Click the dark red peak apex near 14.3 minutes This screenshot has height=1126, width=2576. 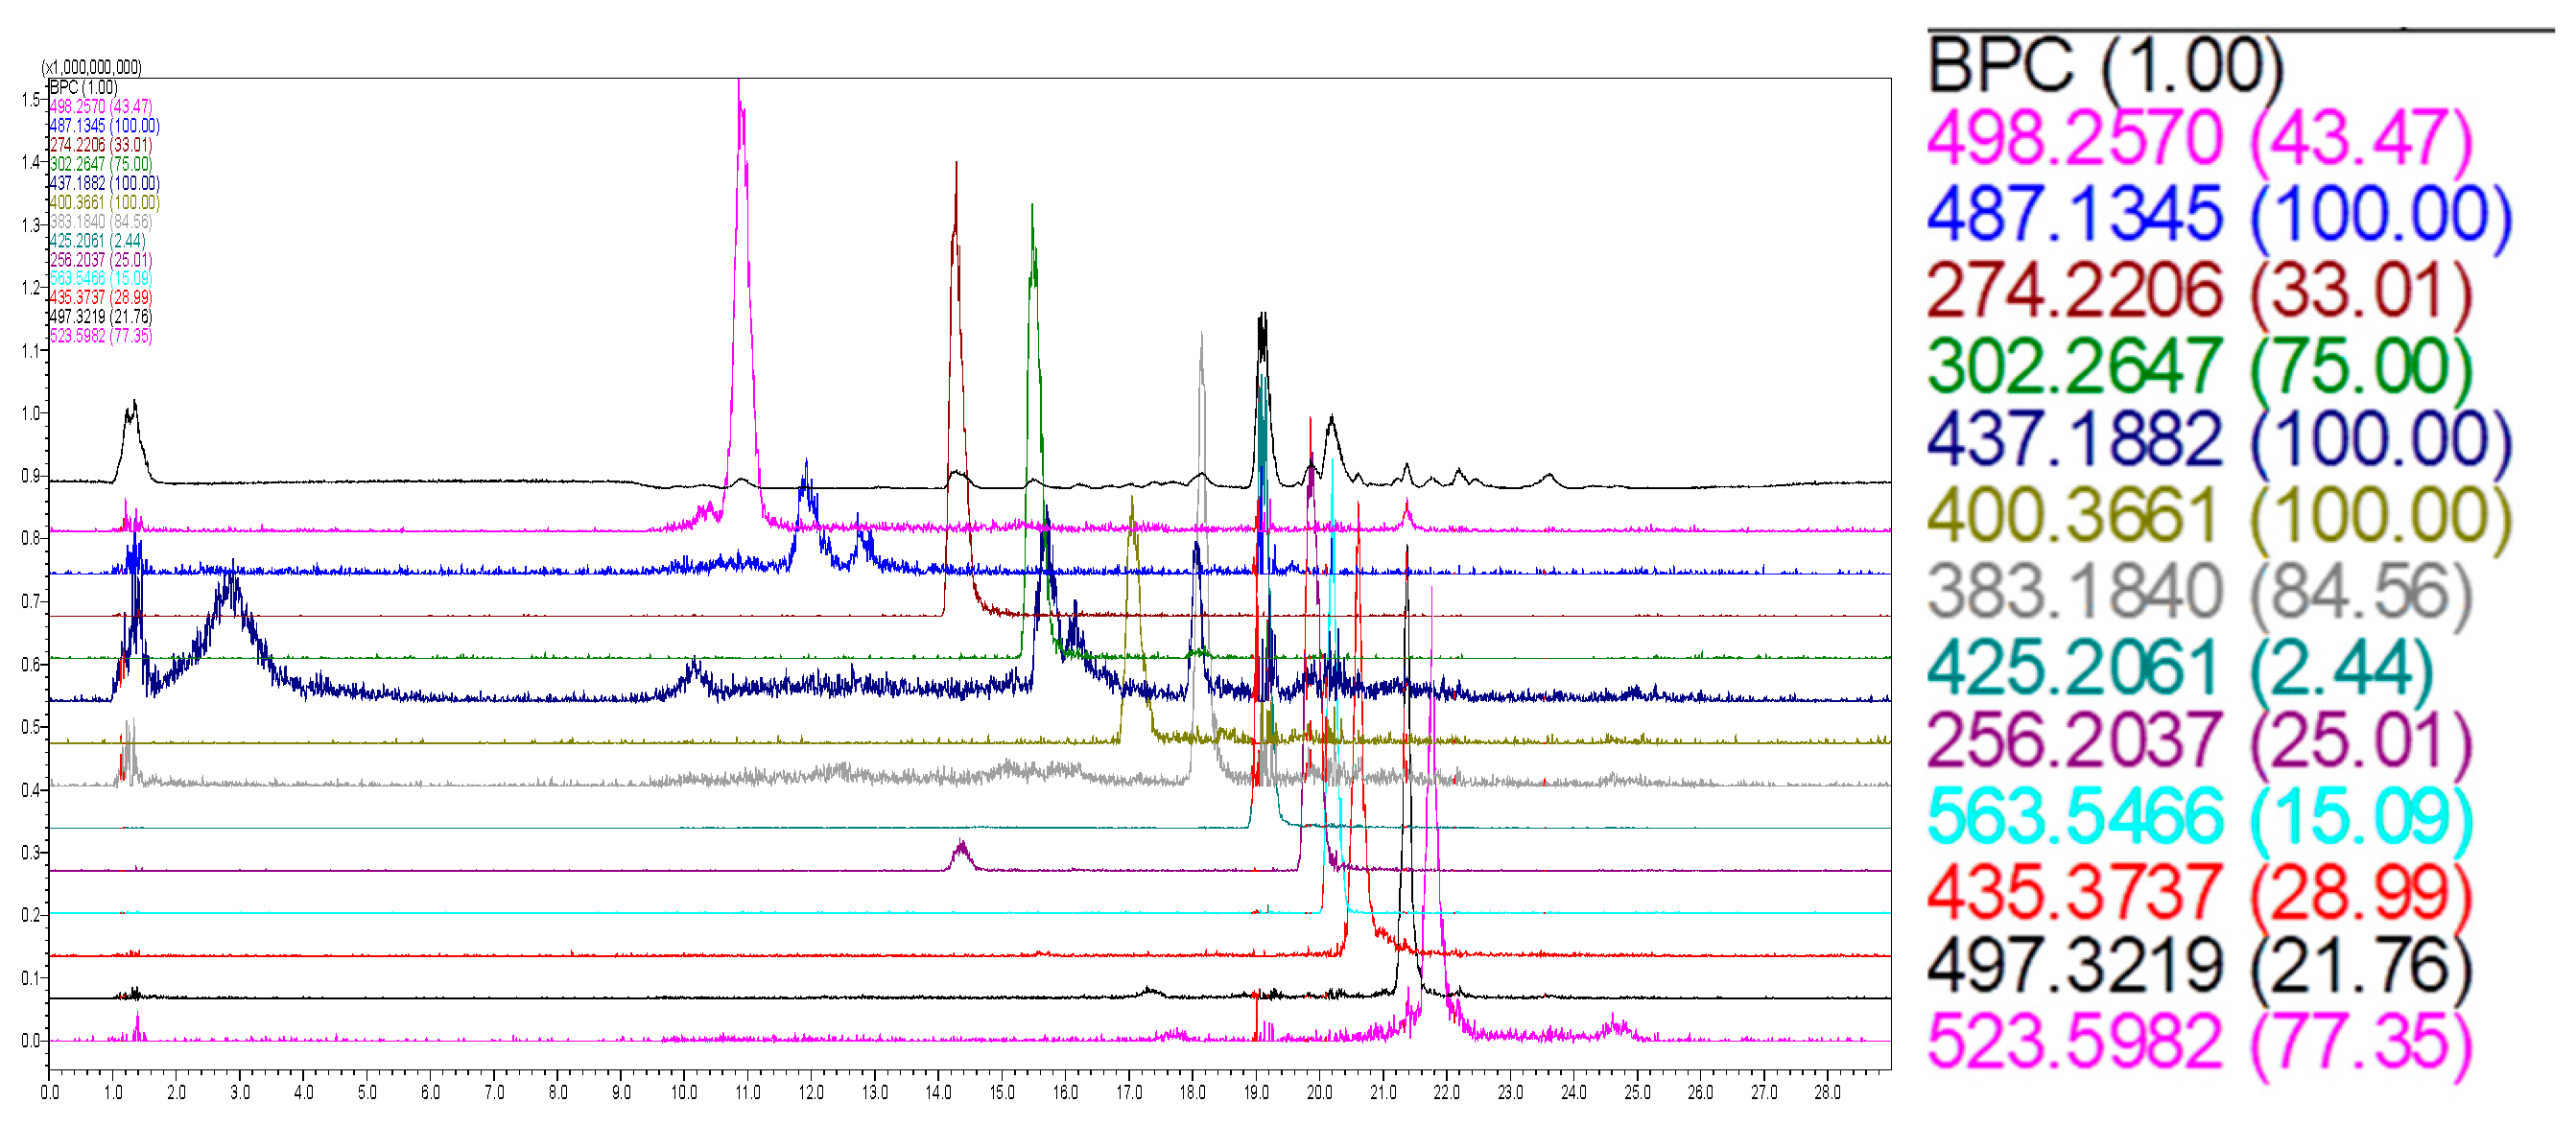pyautogui.click(x=956, y=166)
